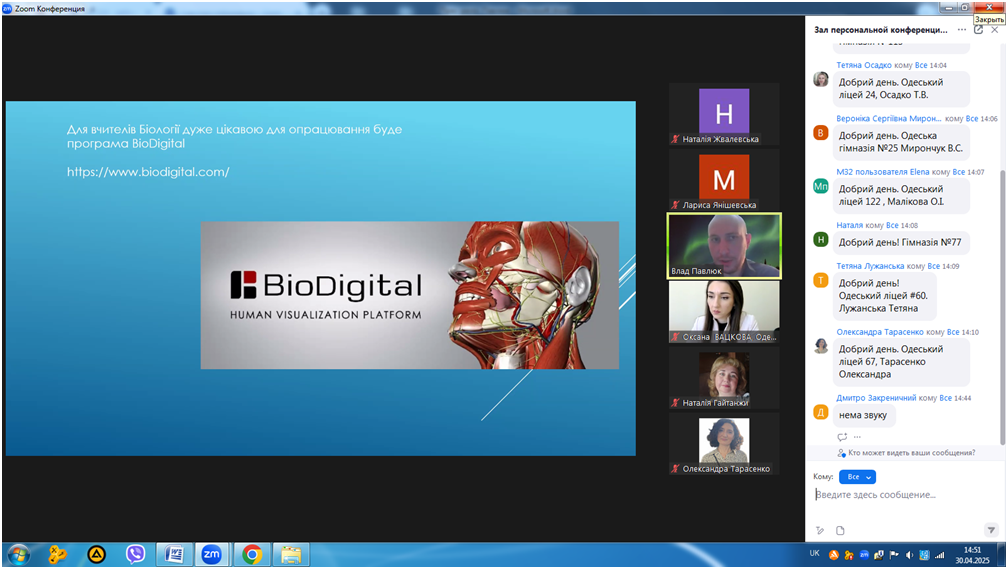This screenshot has height=569, width=1008.
Task: Click sender name Дмитро Закренчний
Action: 876,398
